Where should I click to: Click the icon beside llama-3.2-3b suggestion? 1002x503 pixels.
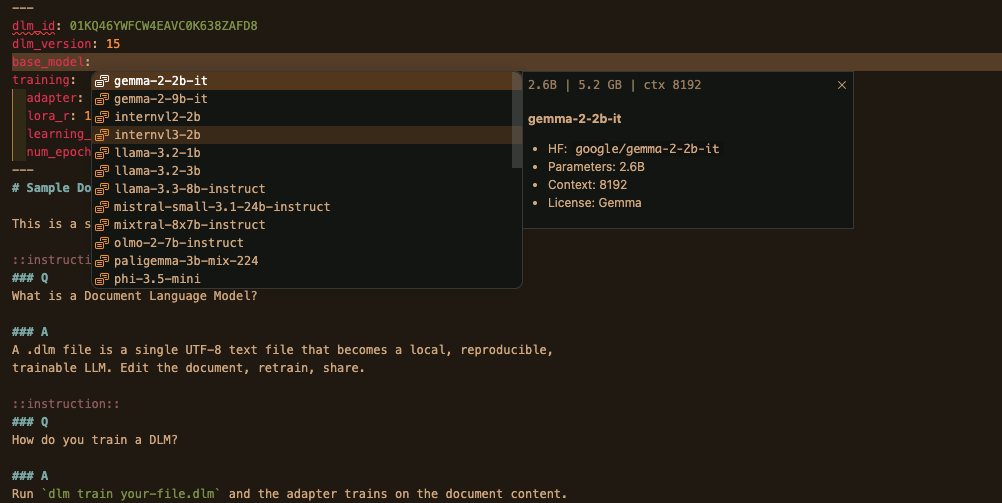coord(102,171)
